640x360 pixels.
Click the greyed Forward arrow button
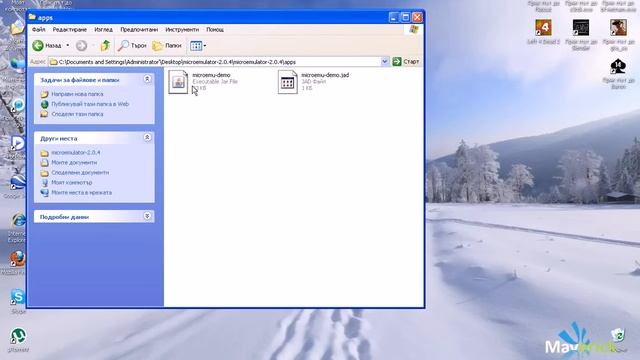coord(81,45)
